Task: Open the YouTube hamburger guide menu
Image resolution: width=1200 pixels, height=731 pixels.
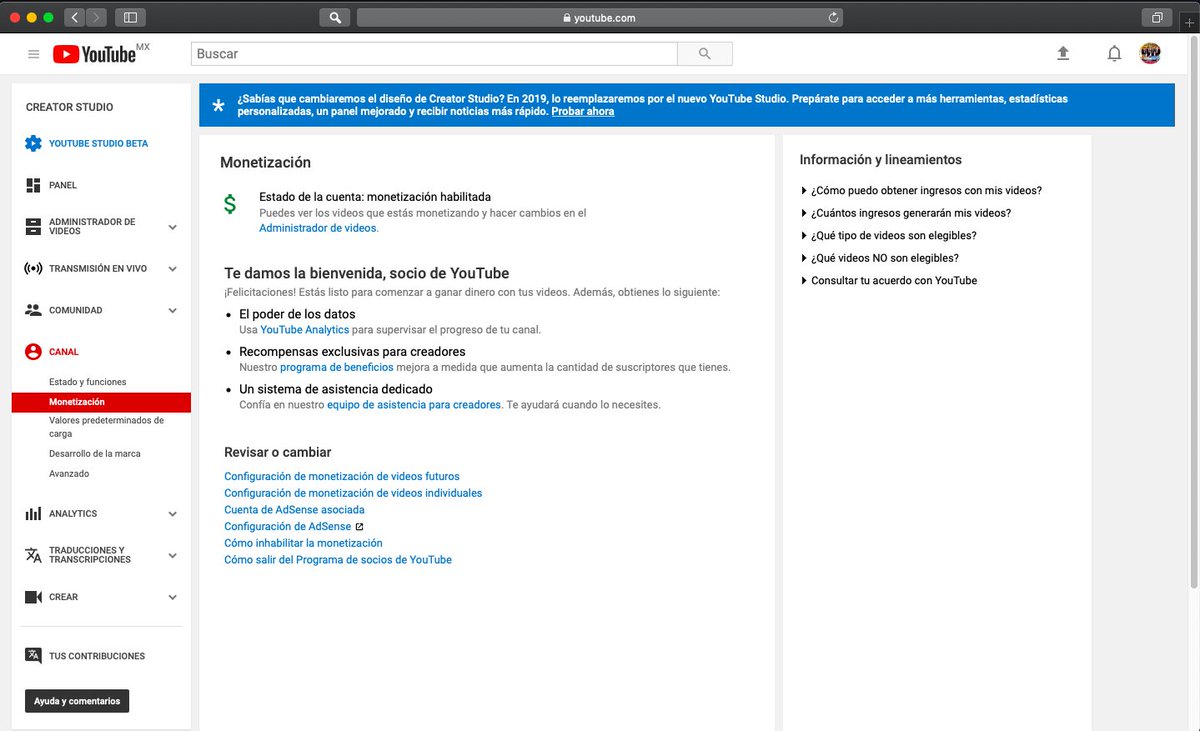Action: point(34,54)
